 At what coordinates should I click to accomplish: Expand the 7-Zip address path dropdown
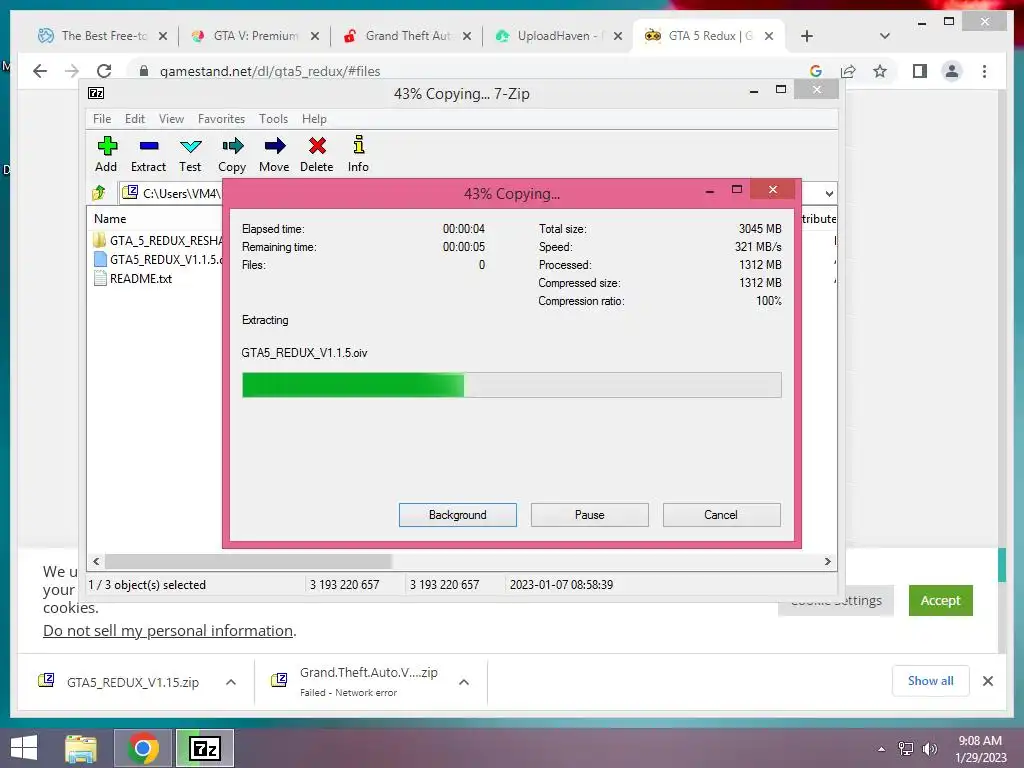pyautogui.click(x=829, y=193)
